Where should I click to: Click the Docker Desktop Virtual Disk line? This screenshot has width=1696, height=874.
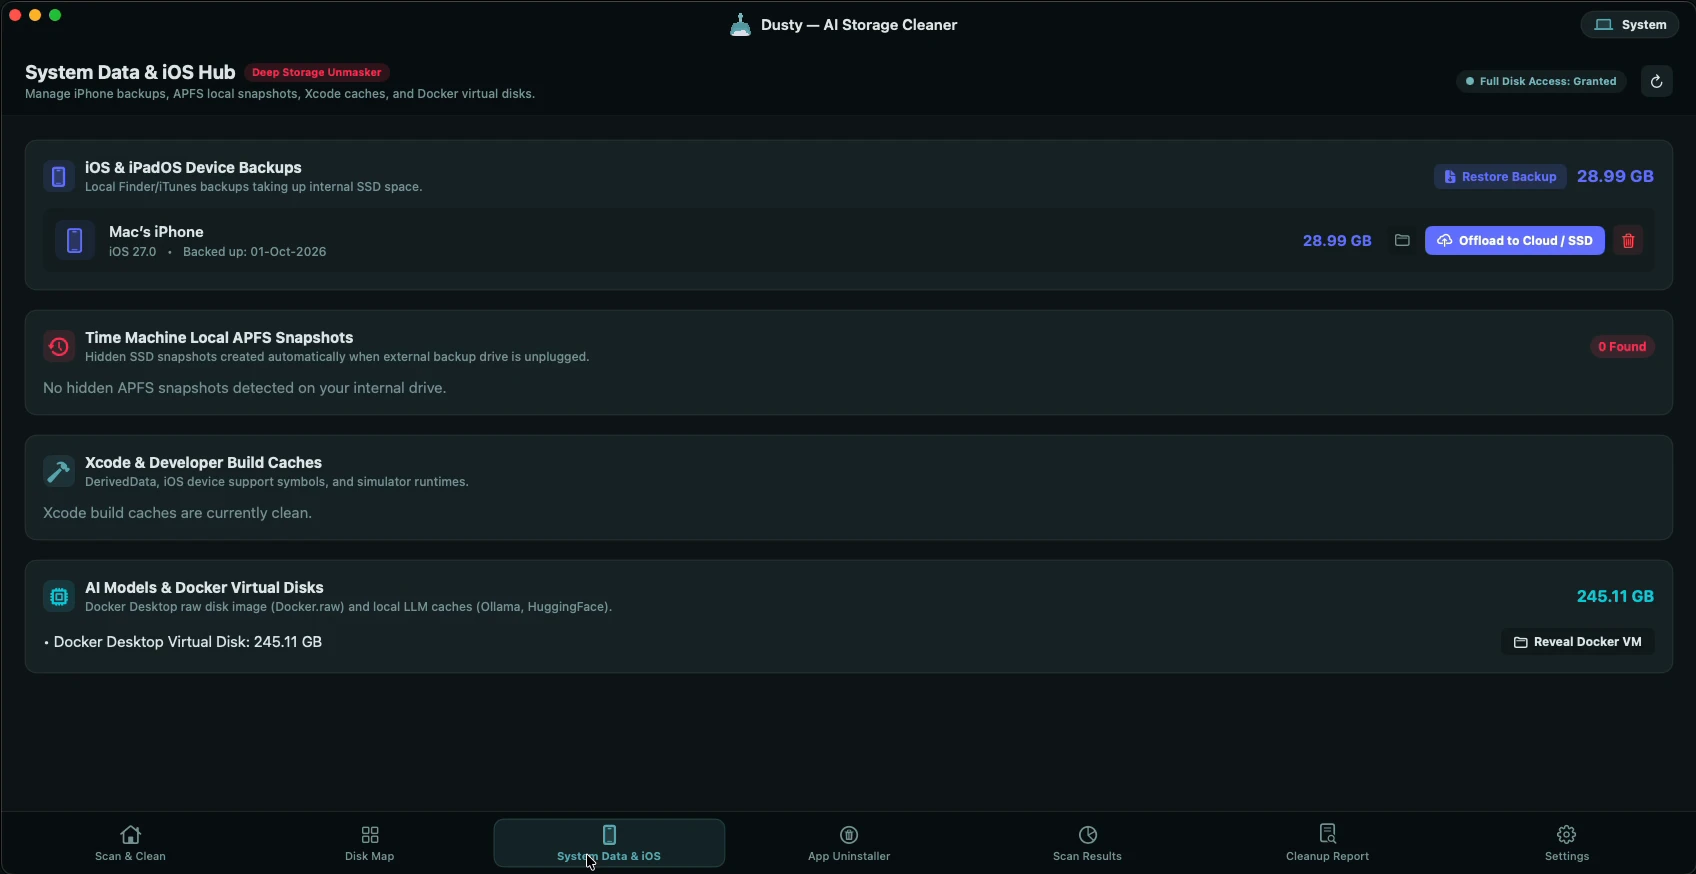pos(183,642)
